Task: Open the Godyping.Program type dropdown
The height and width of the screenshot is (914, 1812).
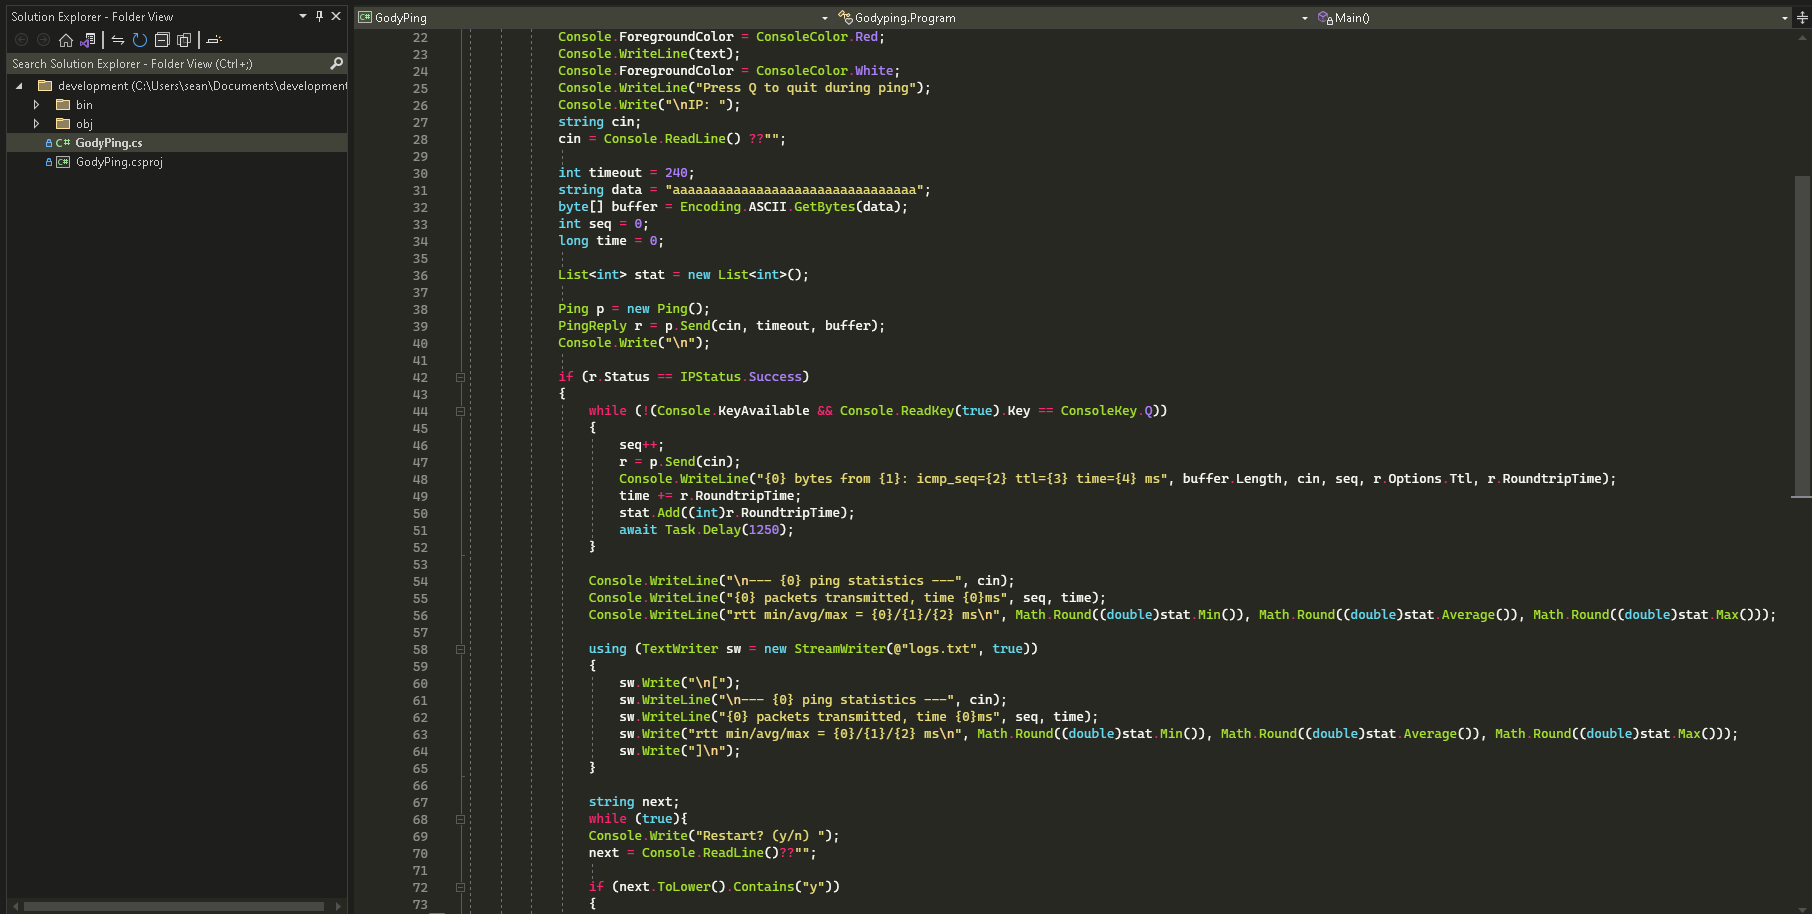Action: pyautogui.click(x=1304, y=18)
